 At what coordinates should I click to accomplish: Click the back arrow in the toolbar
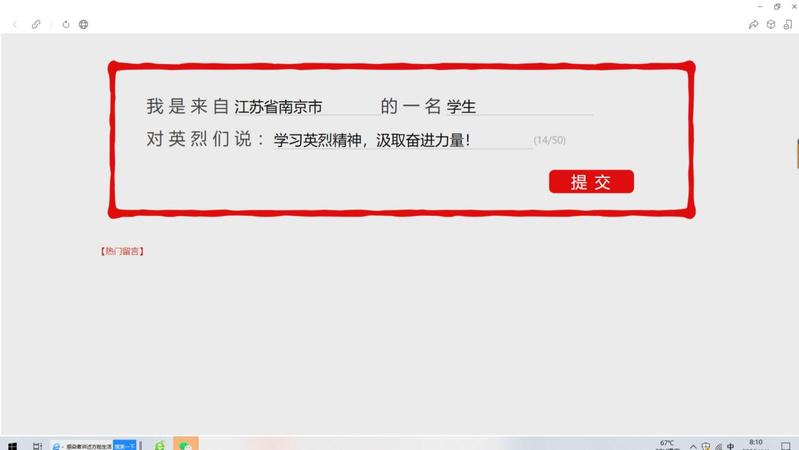(15, 24)
